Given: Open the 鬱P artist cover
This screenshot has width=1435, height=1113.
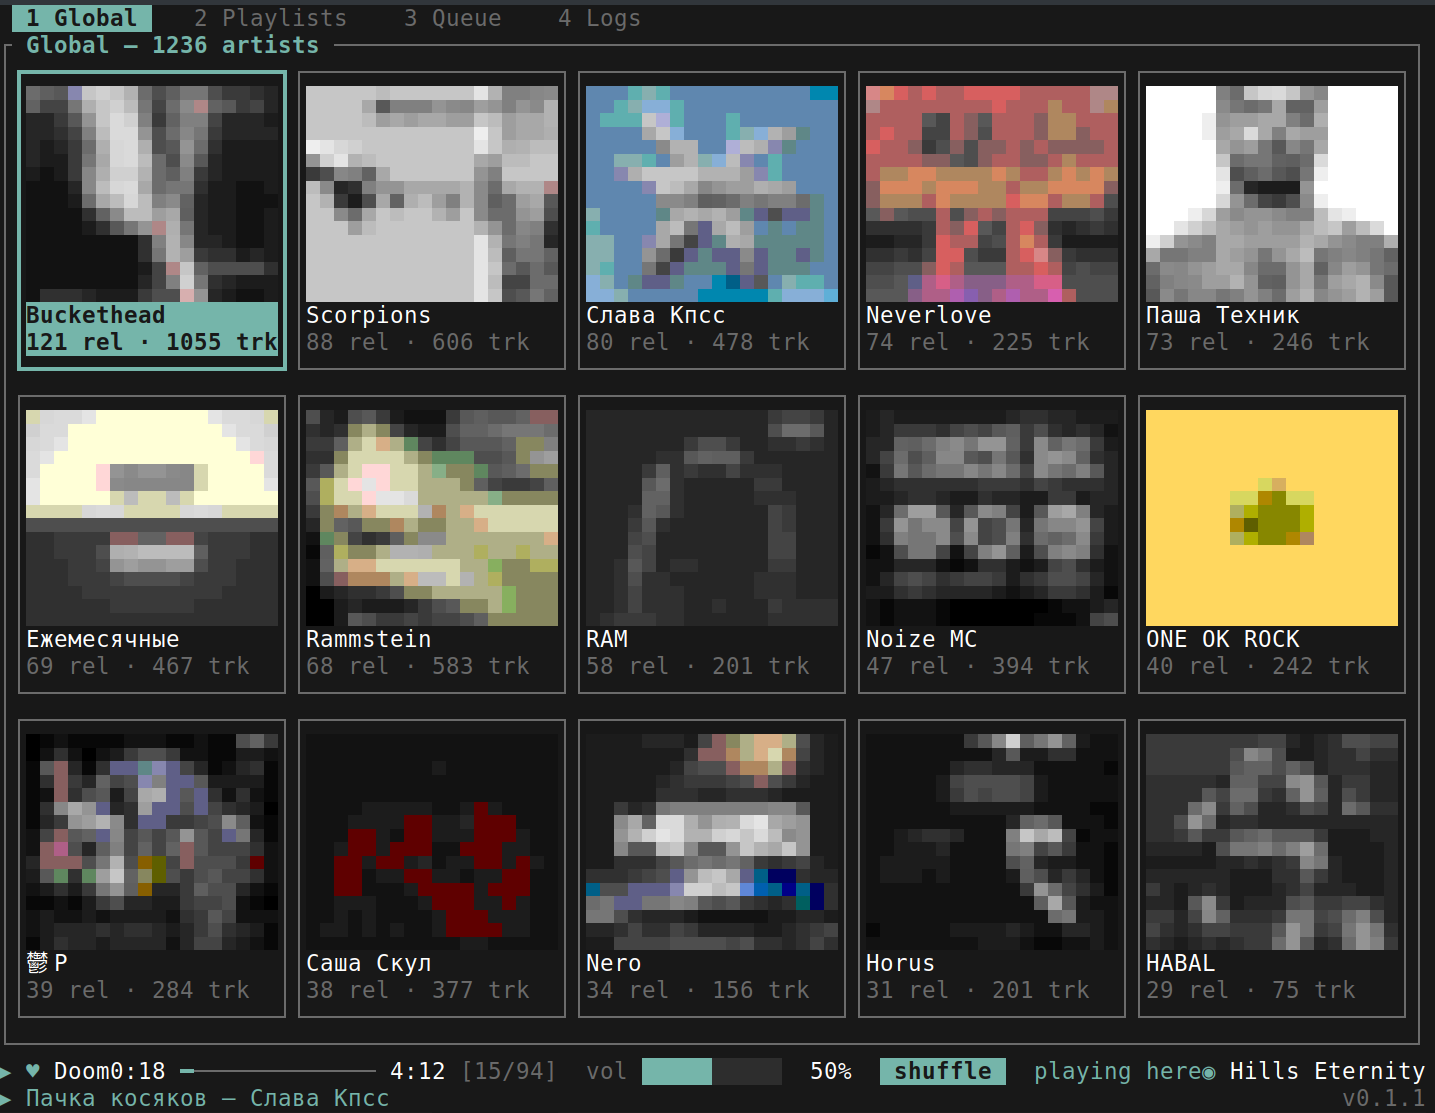Looking at the screenshot, I should (x=152, y=842).
